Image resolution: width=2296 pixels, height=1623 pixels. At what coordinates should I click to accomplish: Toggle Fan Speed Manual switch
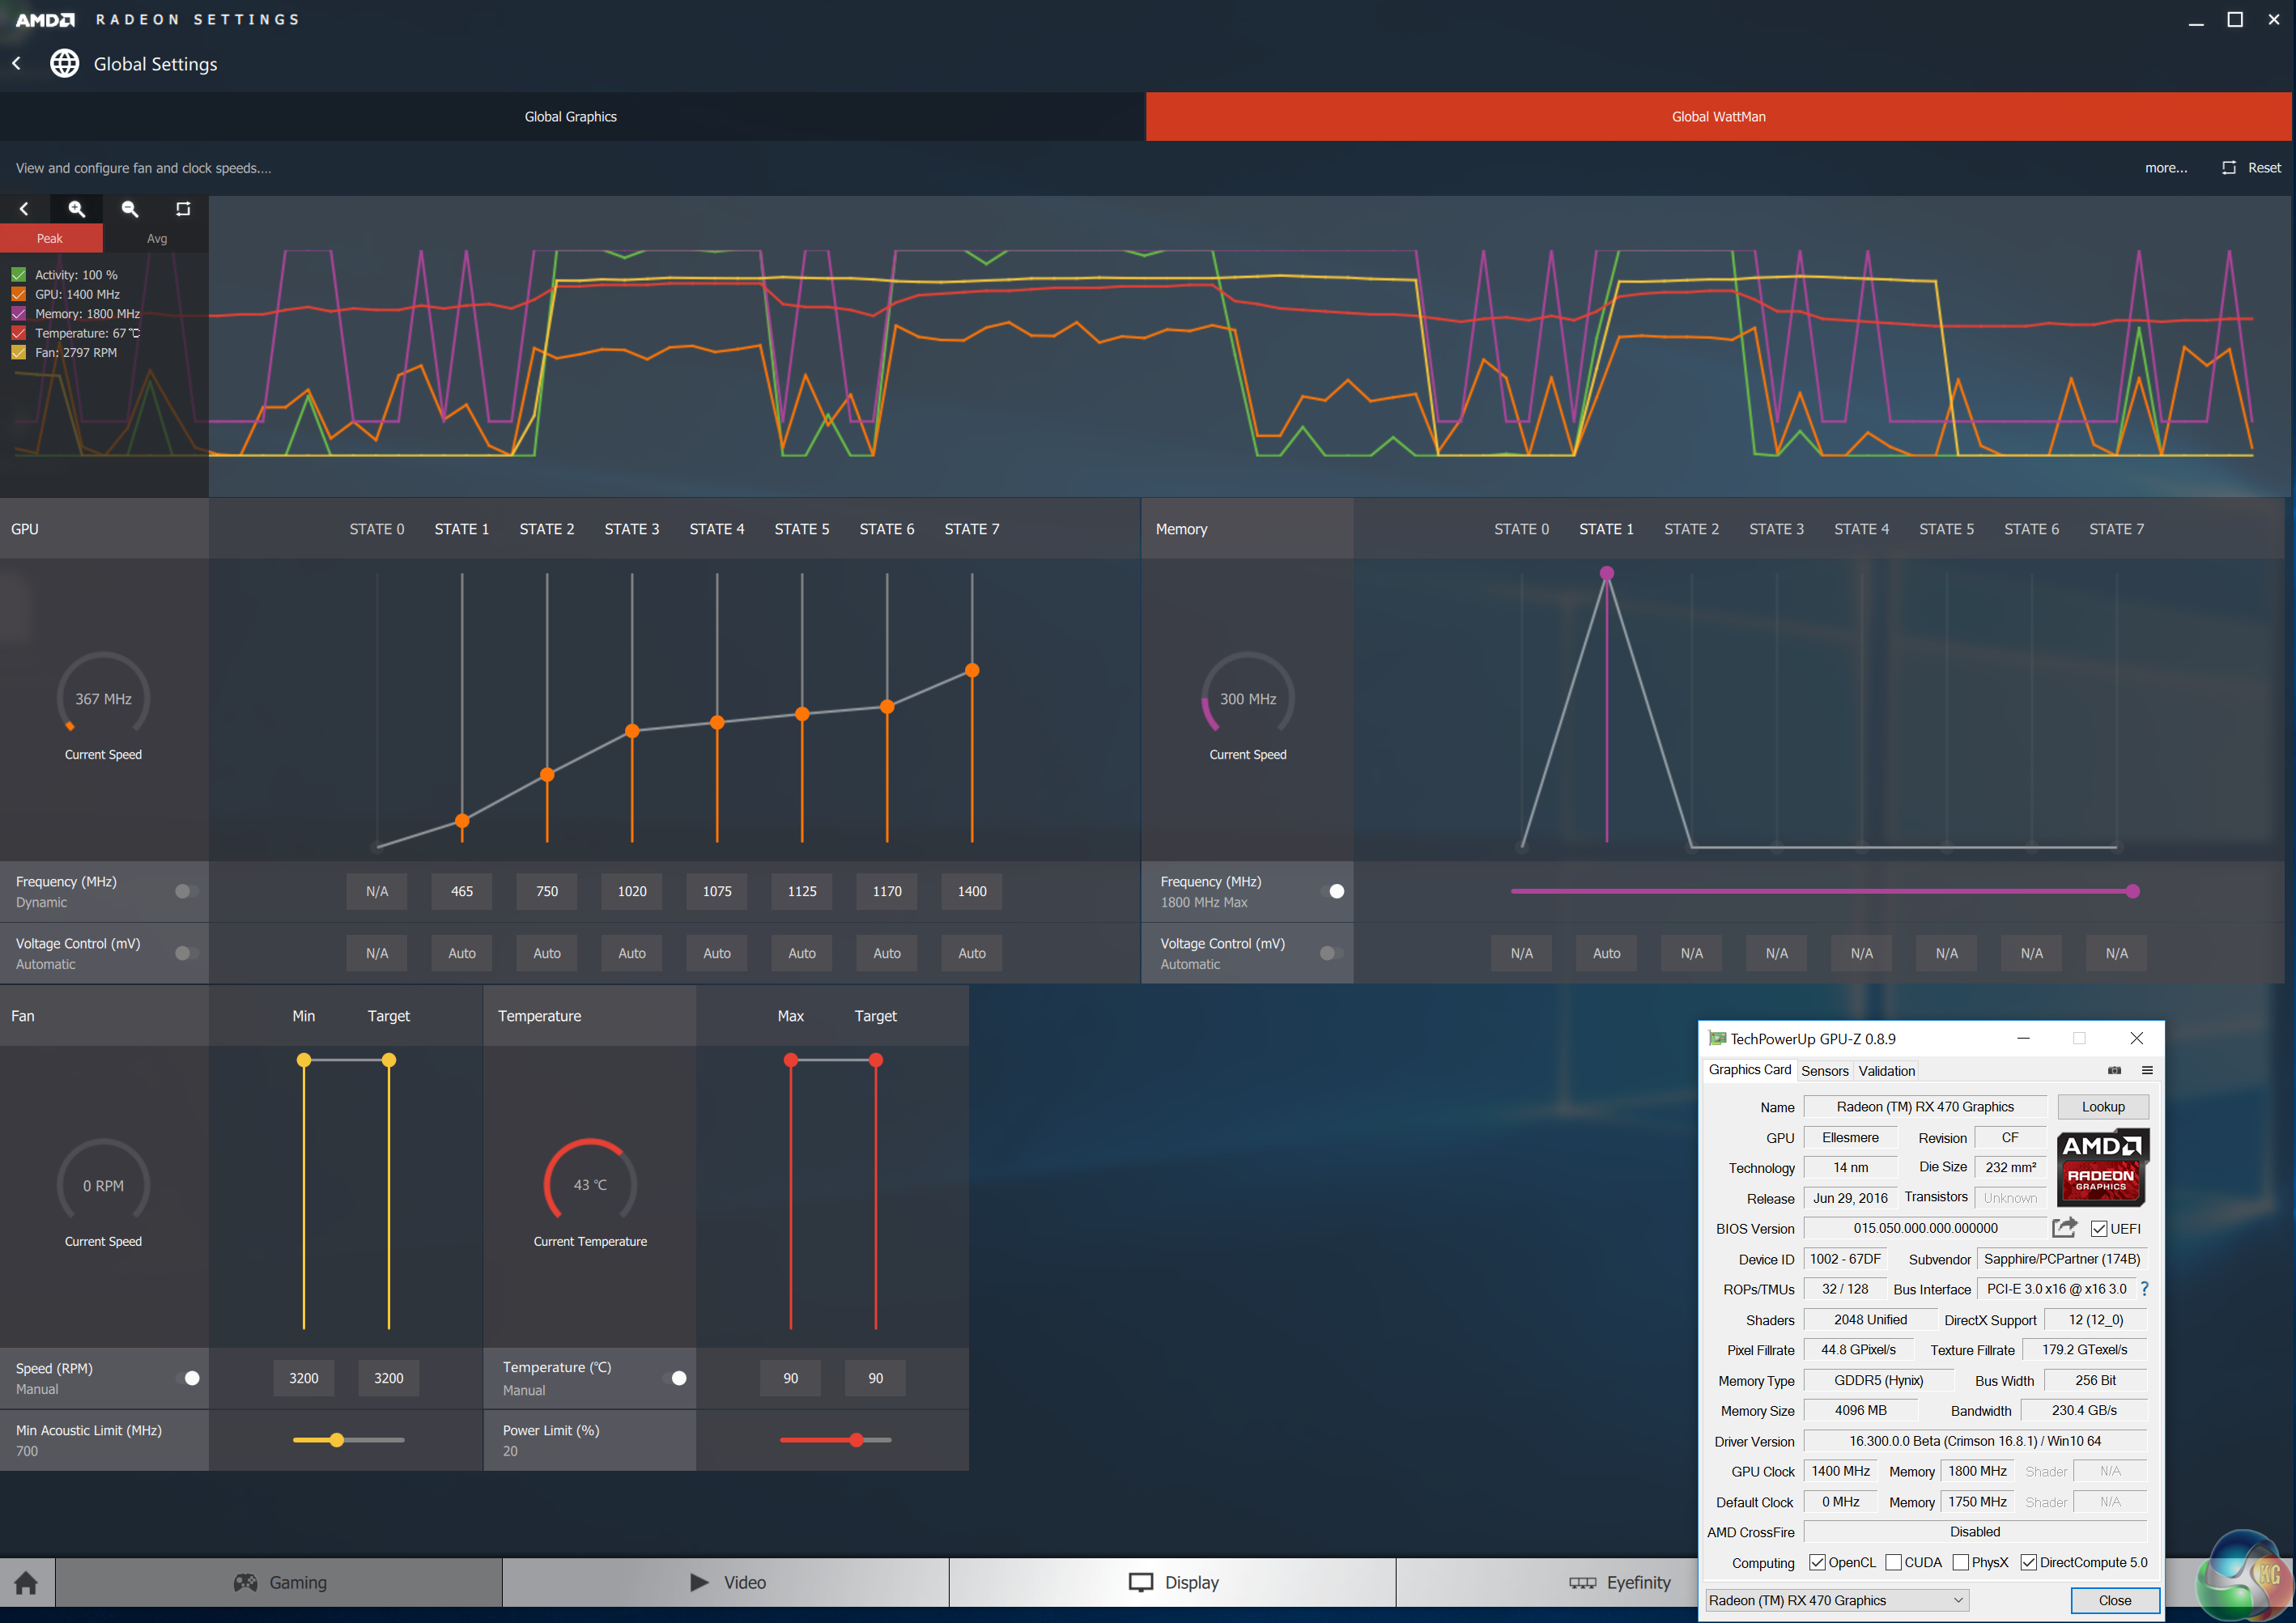(188, 1378)
